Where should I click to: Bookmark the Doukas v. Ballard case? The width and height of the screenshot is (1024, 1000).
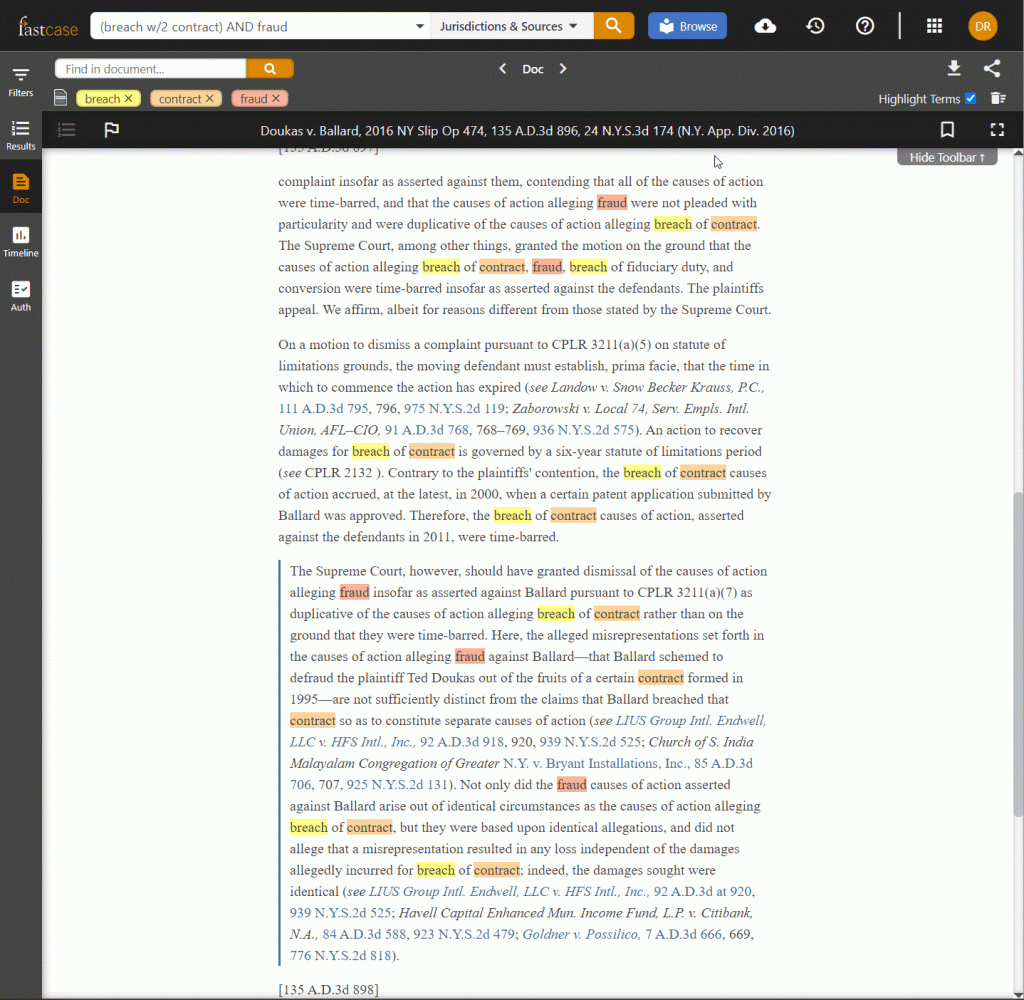tap(947, 130)
